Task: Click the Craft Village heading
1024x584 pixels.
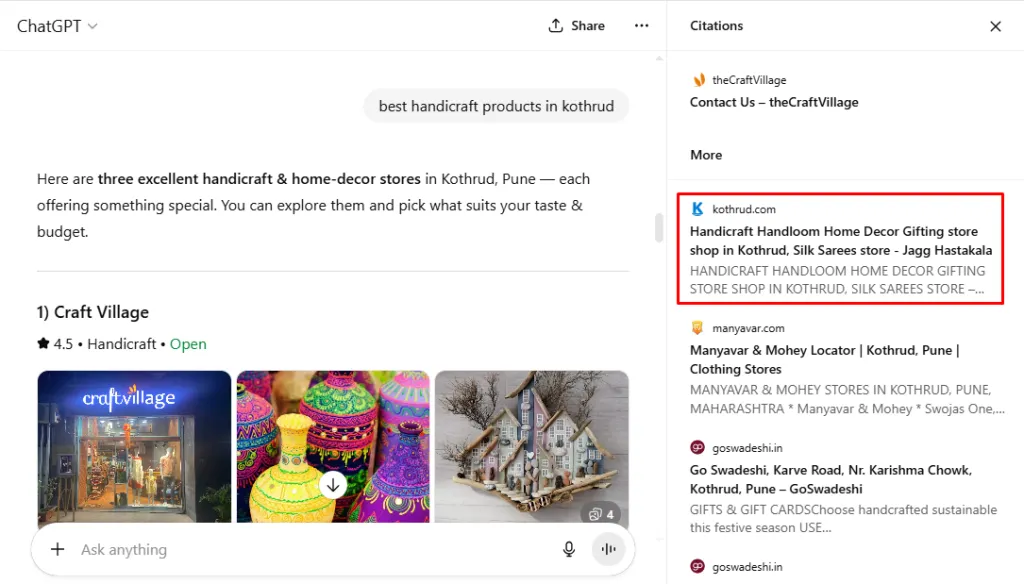Action: [93, 312]
